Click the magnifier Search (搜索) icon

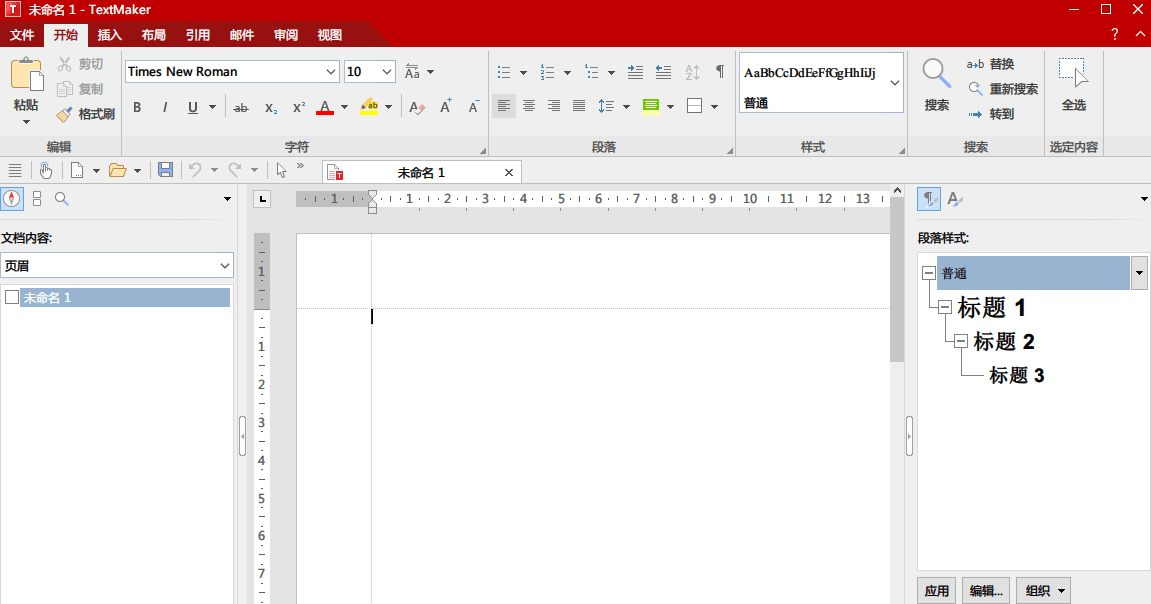(x=936, y=73)
